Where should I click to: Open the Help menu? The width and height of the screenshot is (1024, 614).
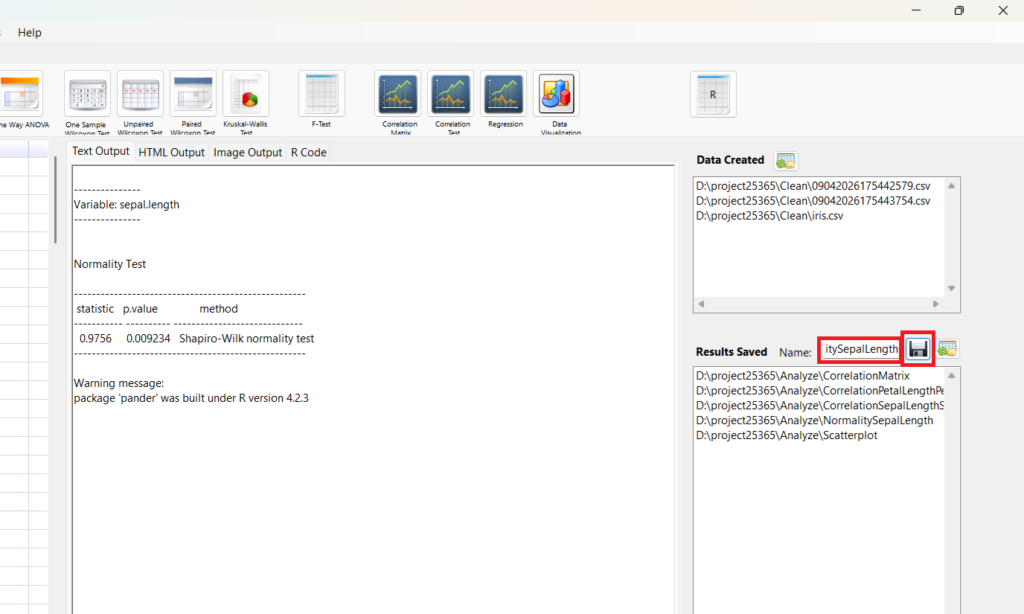(x=30, y=32)
